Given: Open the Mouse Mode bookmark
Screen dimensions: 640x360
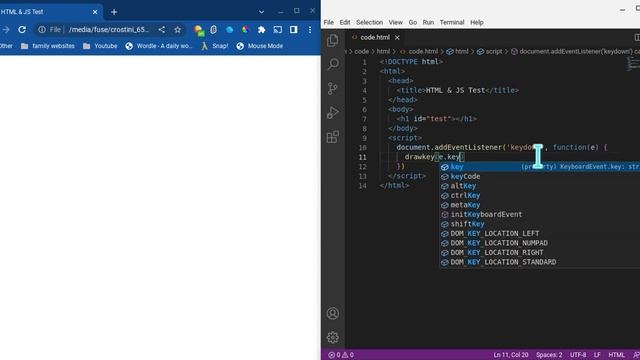Looking at the screenshot, I should (260, 46).
